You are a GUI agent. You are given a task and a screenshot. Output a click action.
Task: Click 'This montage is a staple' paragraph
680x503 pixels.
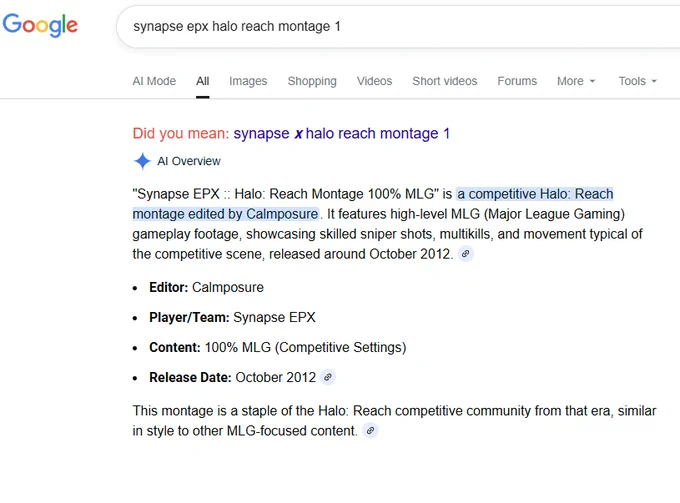[x=395, y=421]
